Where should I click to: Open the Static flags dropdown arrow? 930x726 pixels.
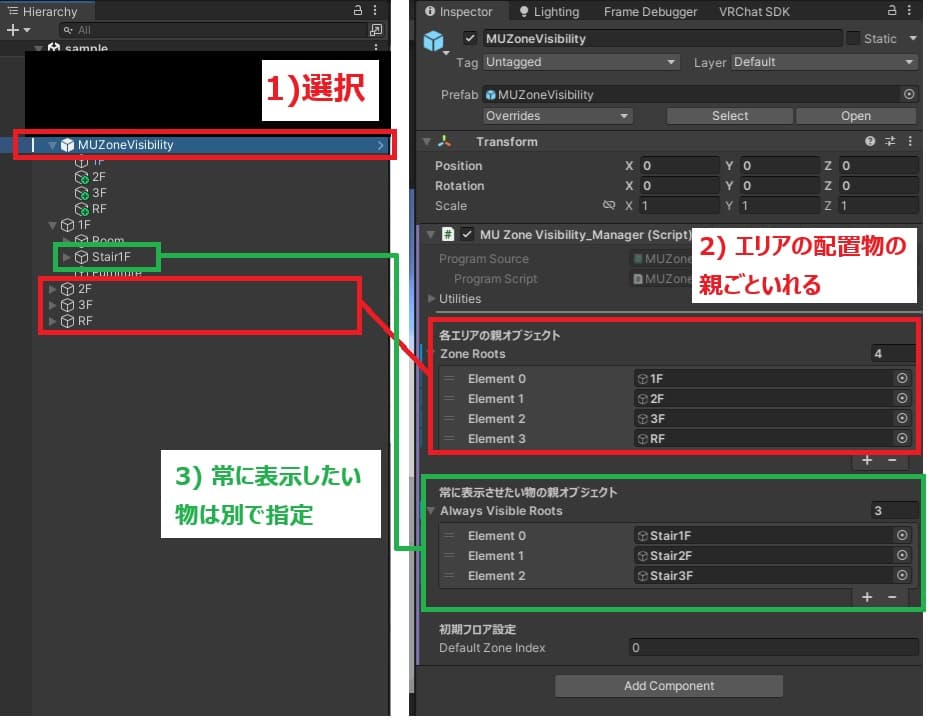click(x=913, y=39)
